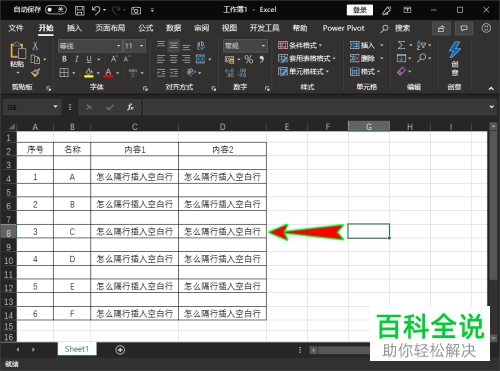Image resolution: width=500 pixels, height=371 pixels.
Task: Open the 公式 ribbon tab
Action: pos(146,28)
